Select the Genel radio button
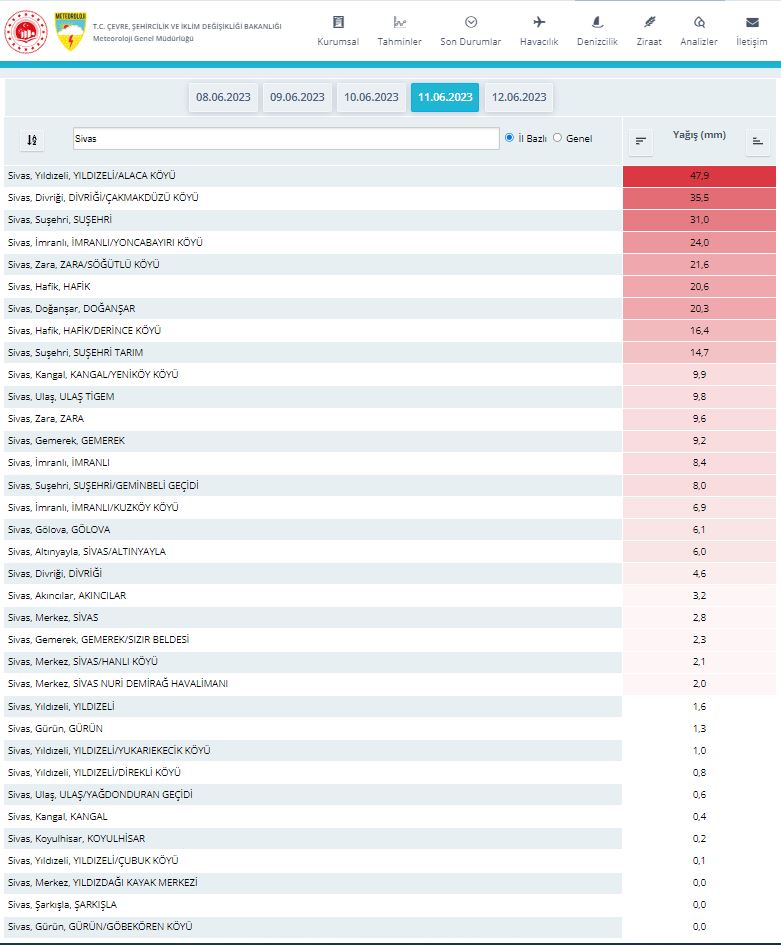The image size is (781, 945). [x=558, y=138]
